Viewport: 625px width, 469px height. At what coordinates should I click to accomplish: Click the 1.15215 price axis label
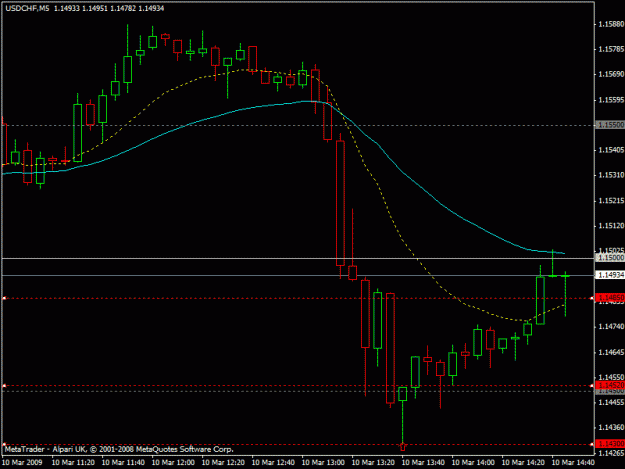pos(611,201)
